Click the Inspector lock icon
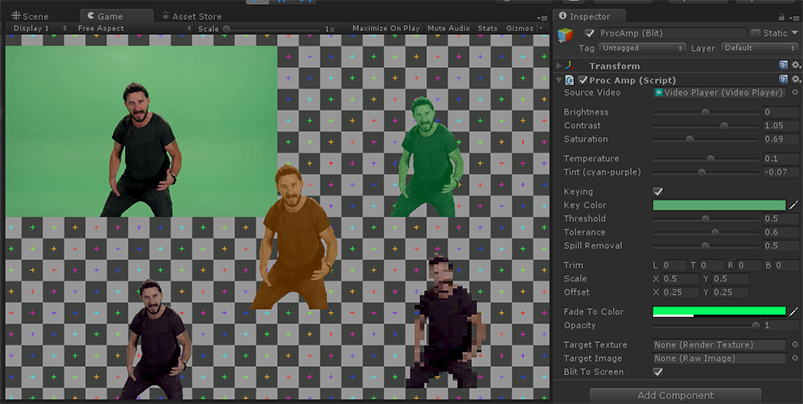 [782, 17]
